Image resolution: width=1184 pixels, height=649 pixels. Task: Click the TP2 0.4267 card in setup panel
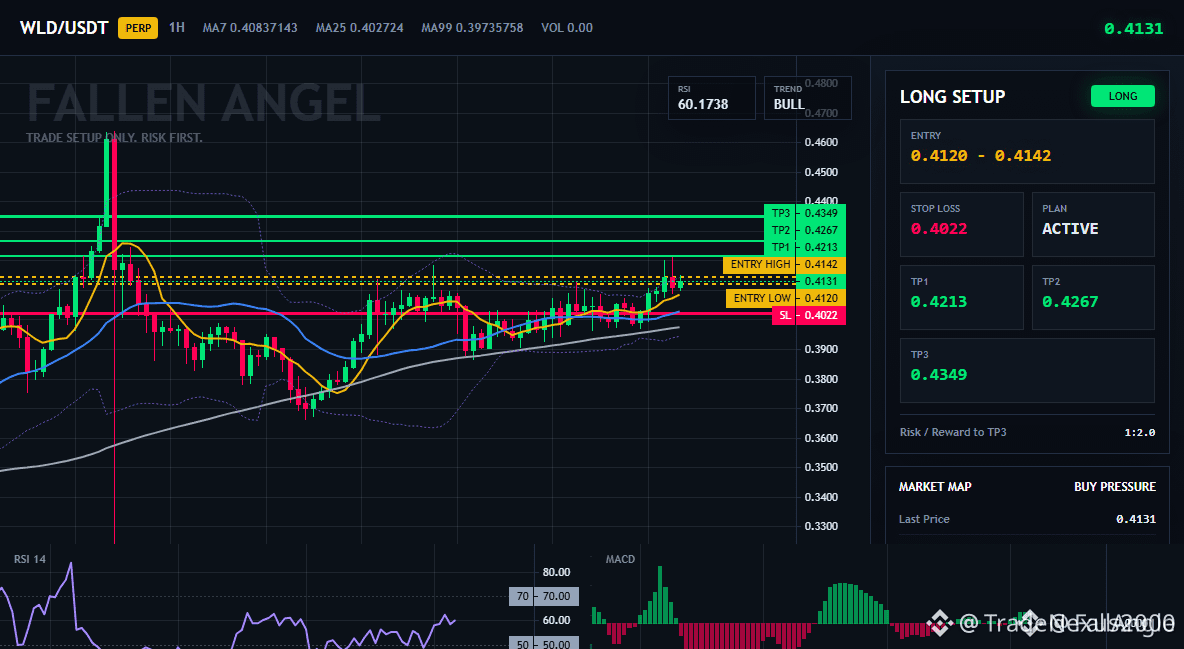tap(1093, 297)
